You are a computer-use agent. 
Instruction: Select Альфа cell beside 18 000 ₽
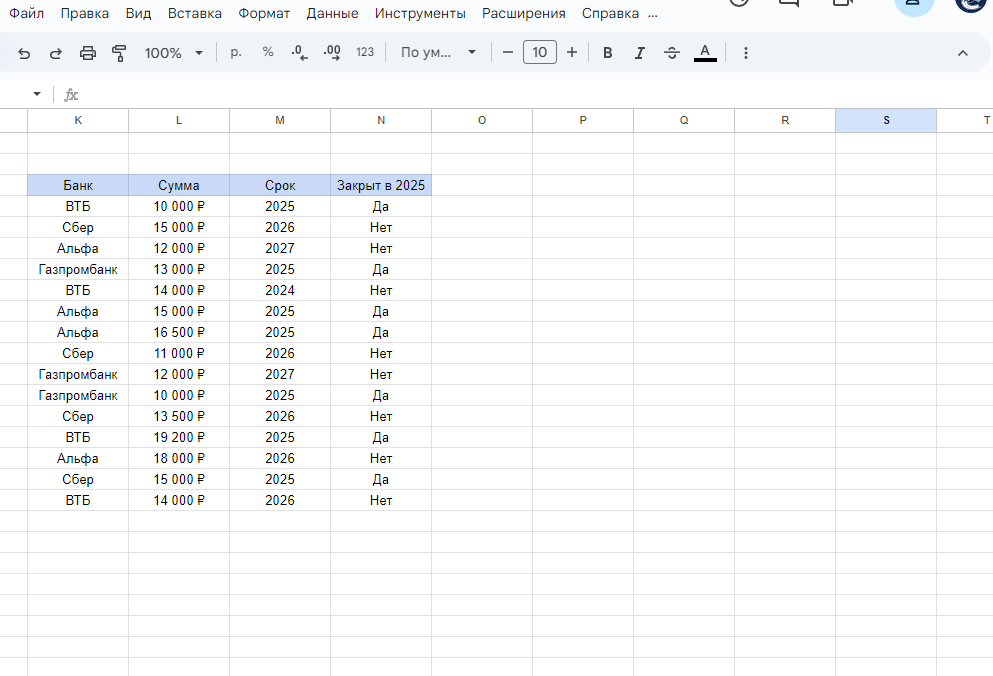[78, 459]
